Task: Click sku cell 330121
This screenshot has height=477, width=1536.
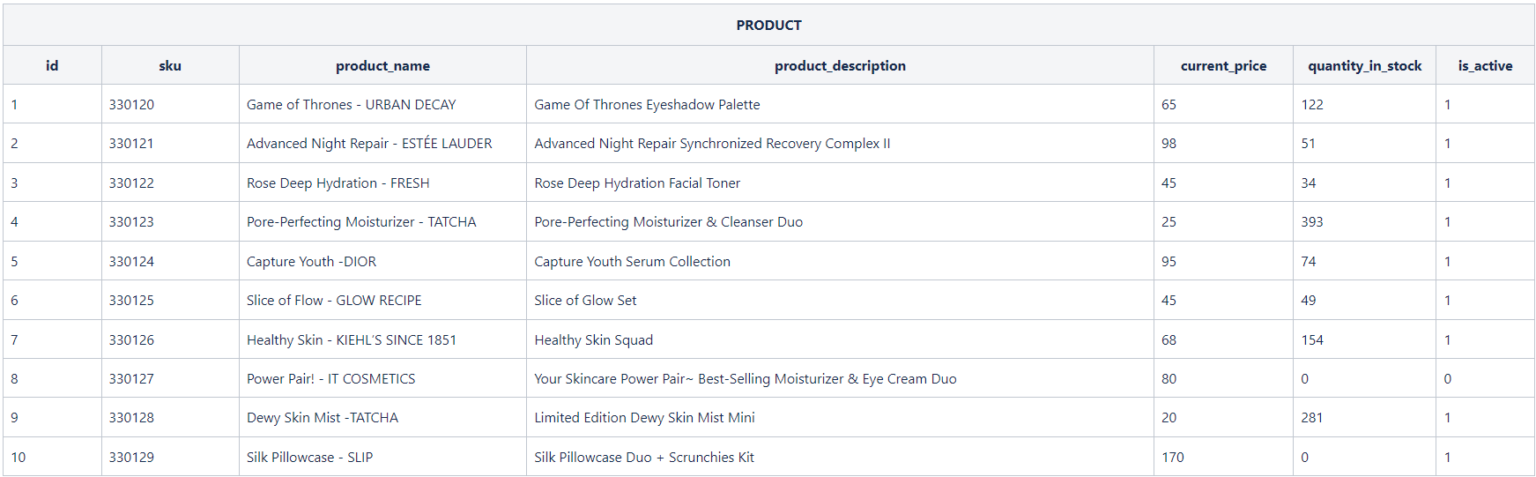Action: [132, 143]
